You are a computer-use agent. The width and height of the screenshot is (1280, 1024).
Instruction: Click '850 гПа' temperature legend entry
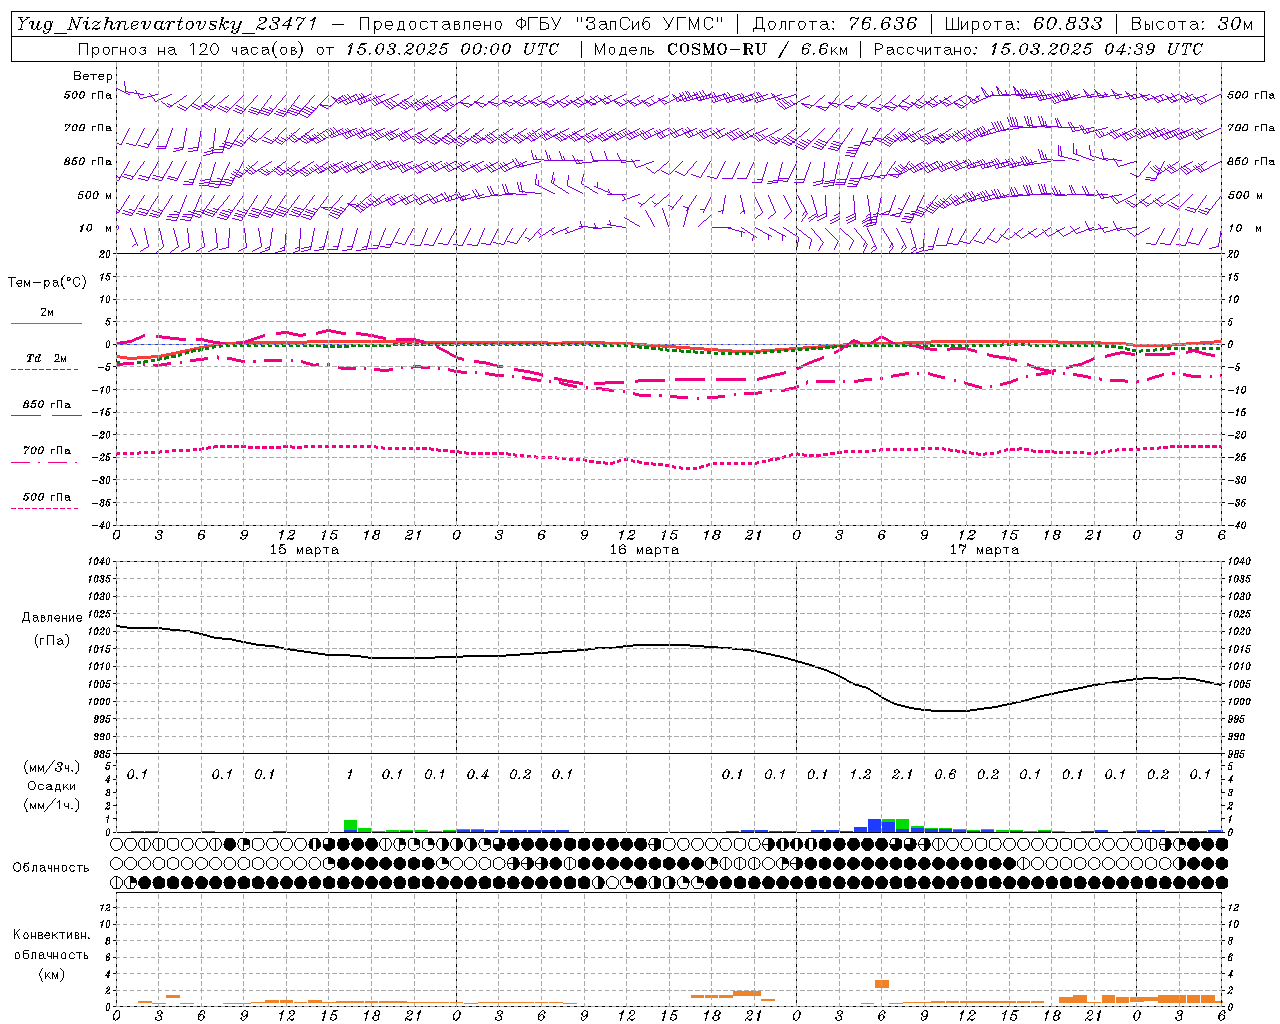[x=47, y=405]
